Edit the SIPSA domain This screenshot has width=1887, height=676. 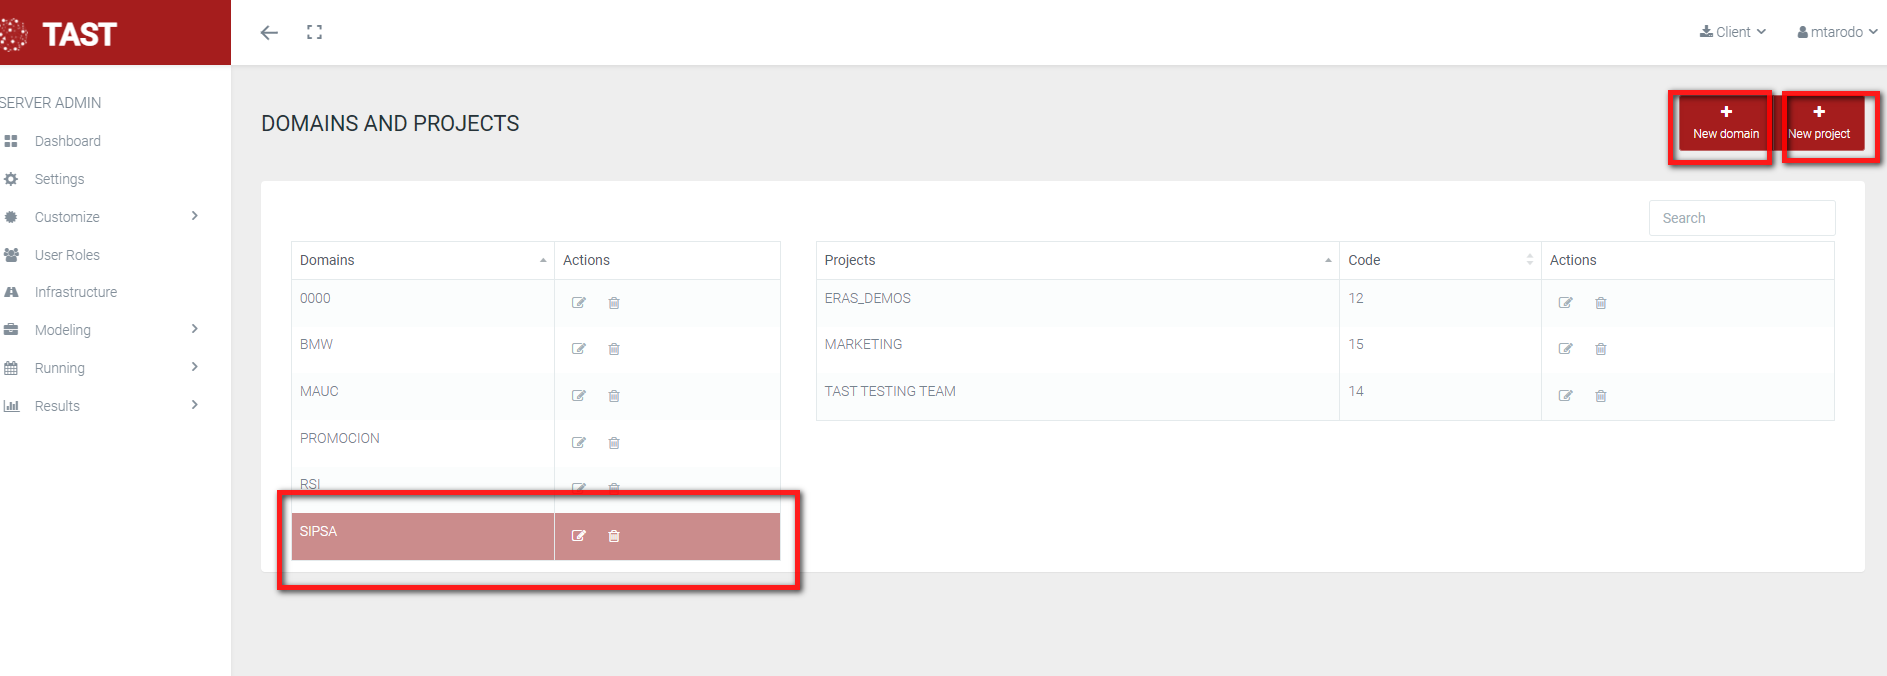pyautogui.click(x=578, y=536)
